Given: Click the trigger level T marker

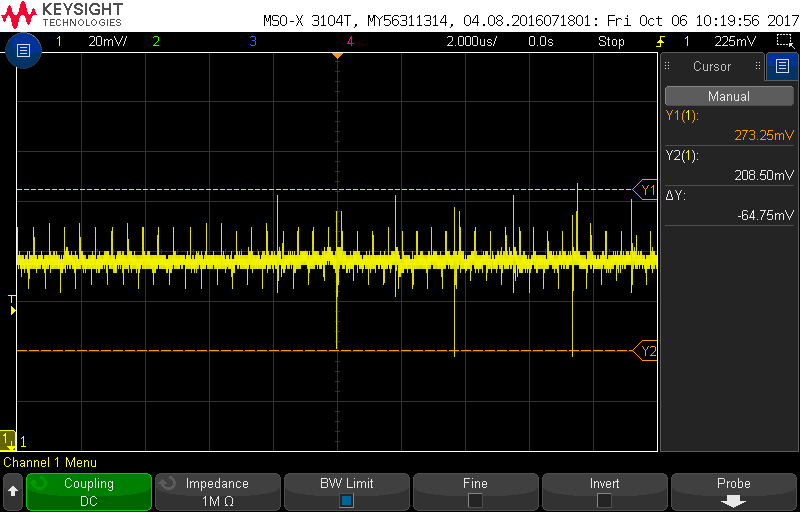Looking at the screenshot, I should 13,305.
